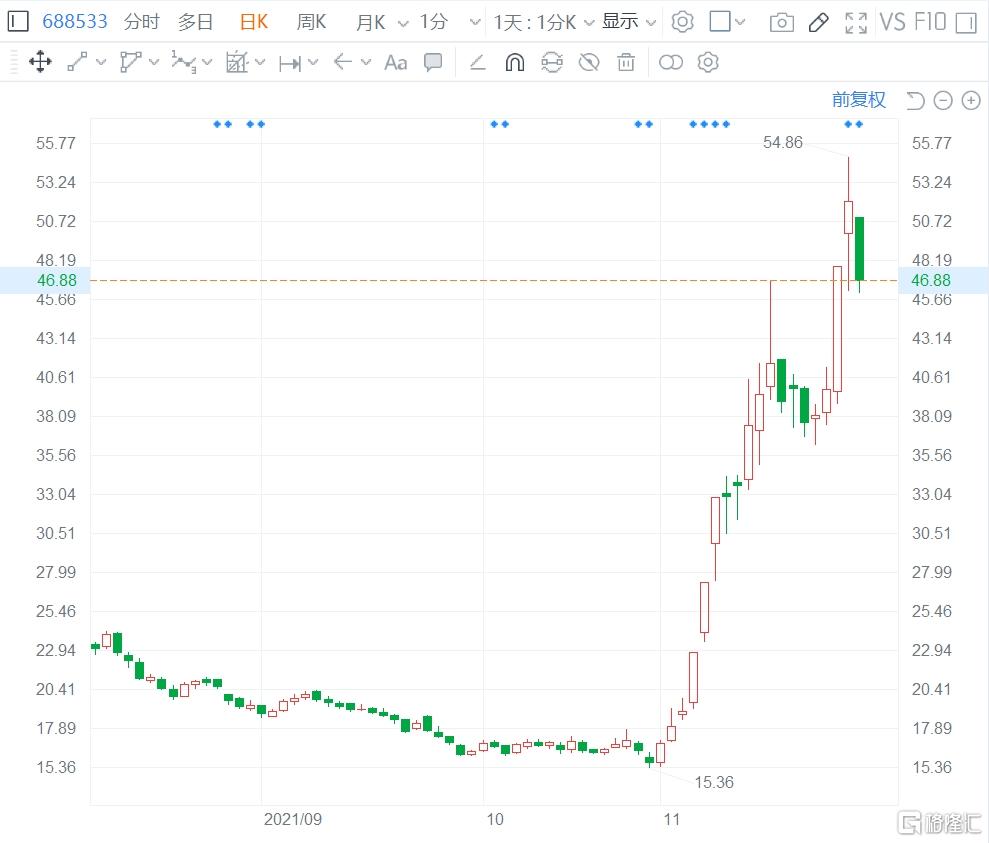Expand the dropdown arrow beside 月K
This screenshot has width=989, height=843.
403,23
